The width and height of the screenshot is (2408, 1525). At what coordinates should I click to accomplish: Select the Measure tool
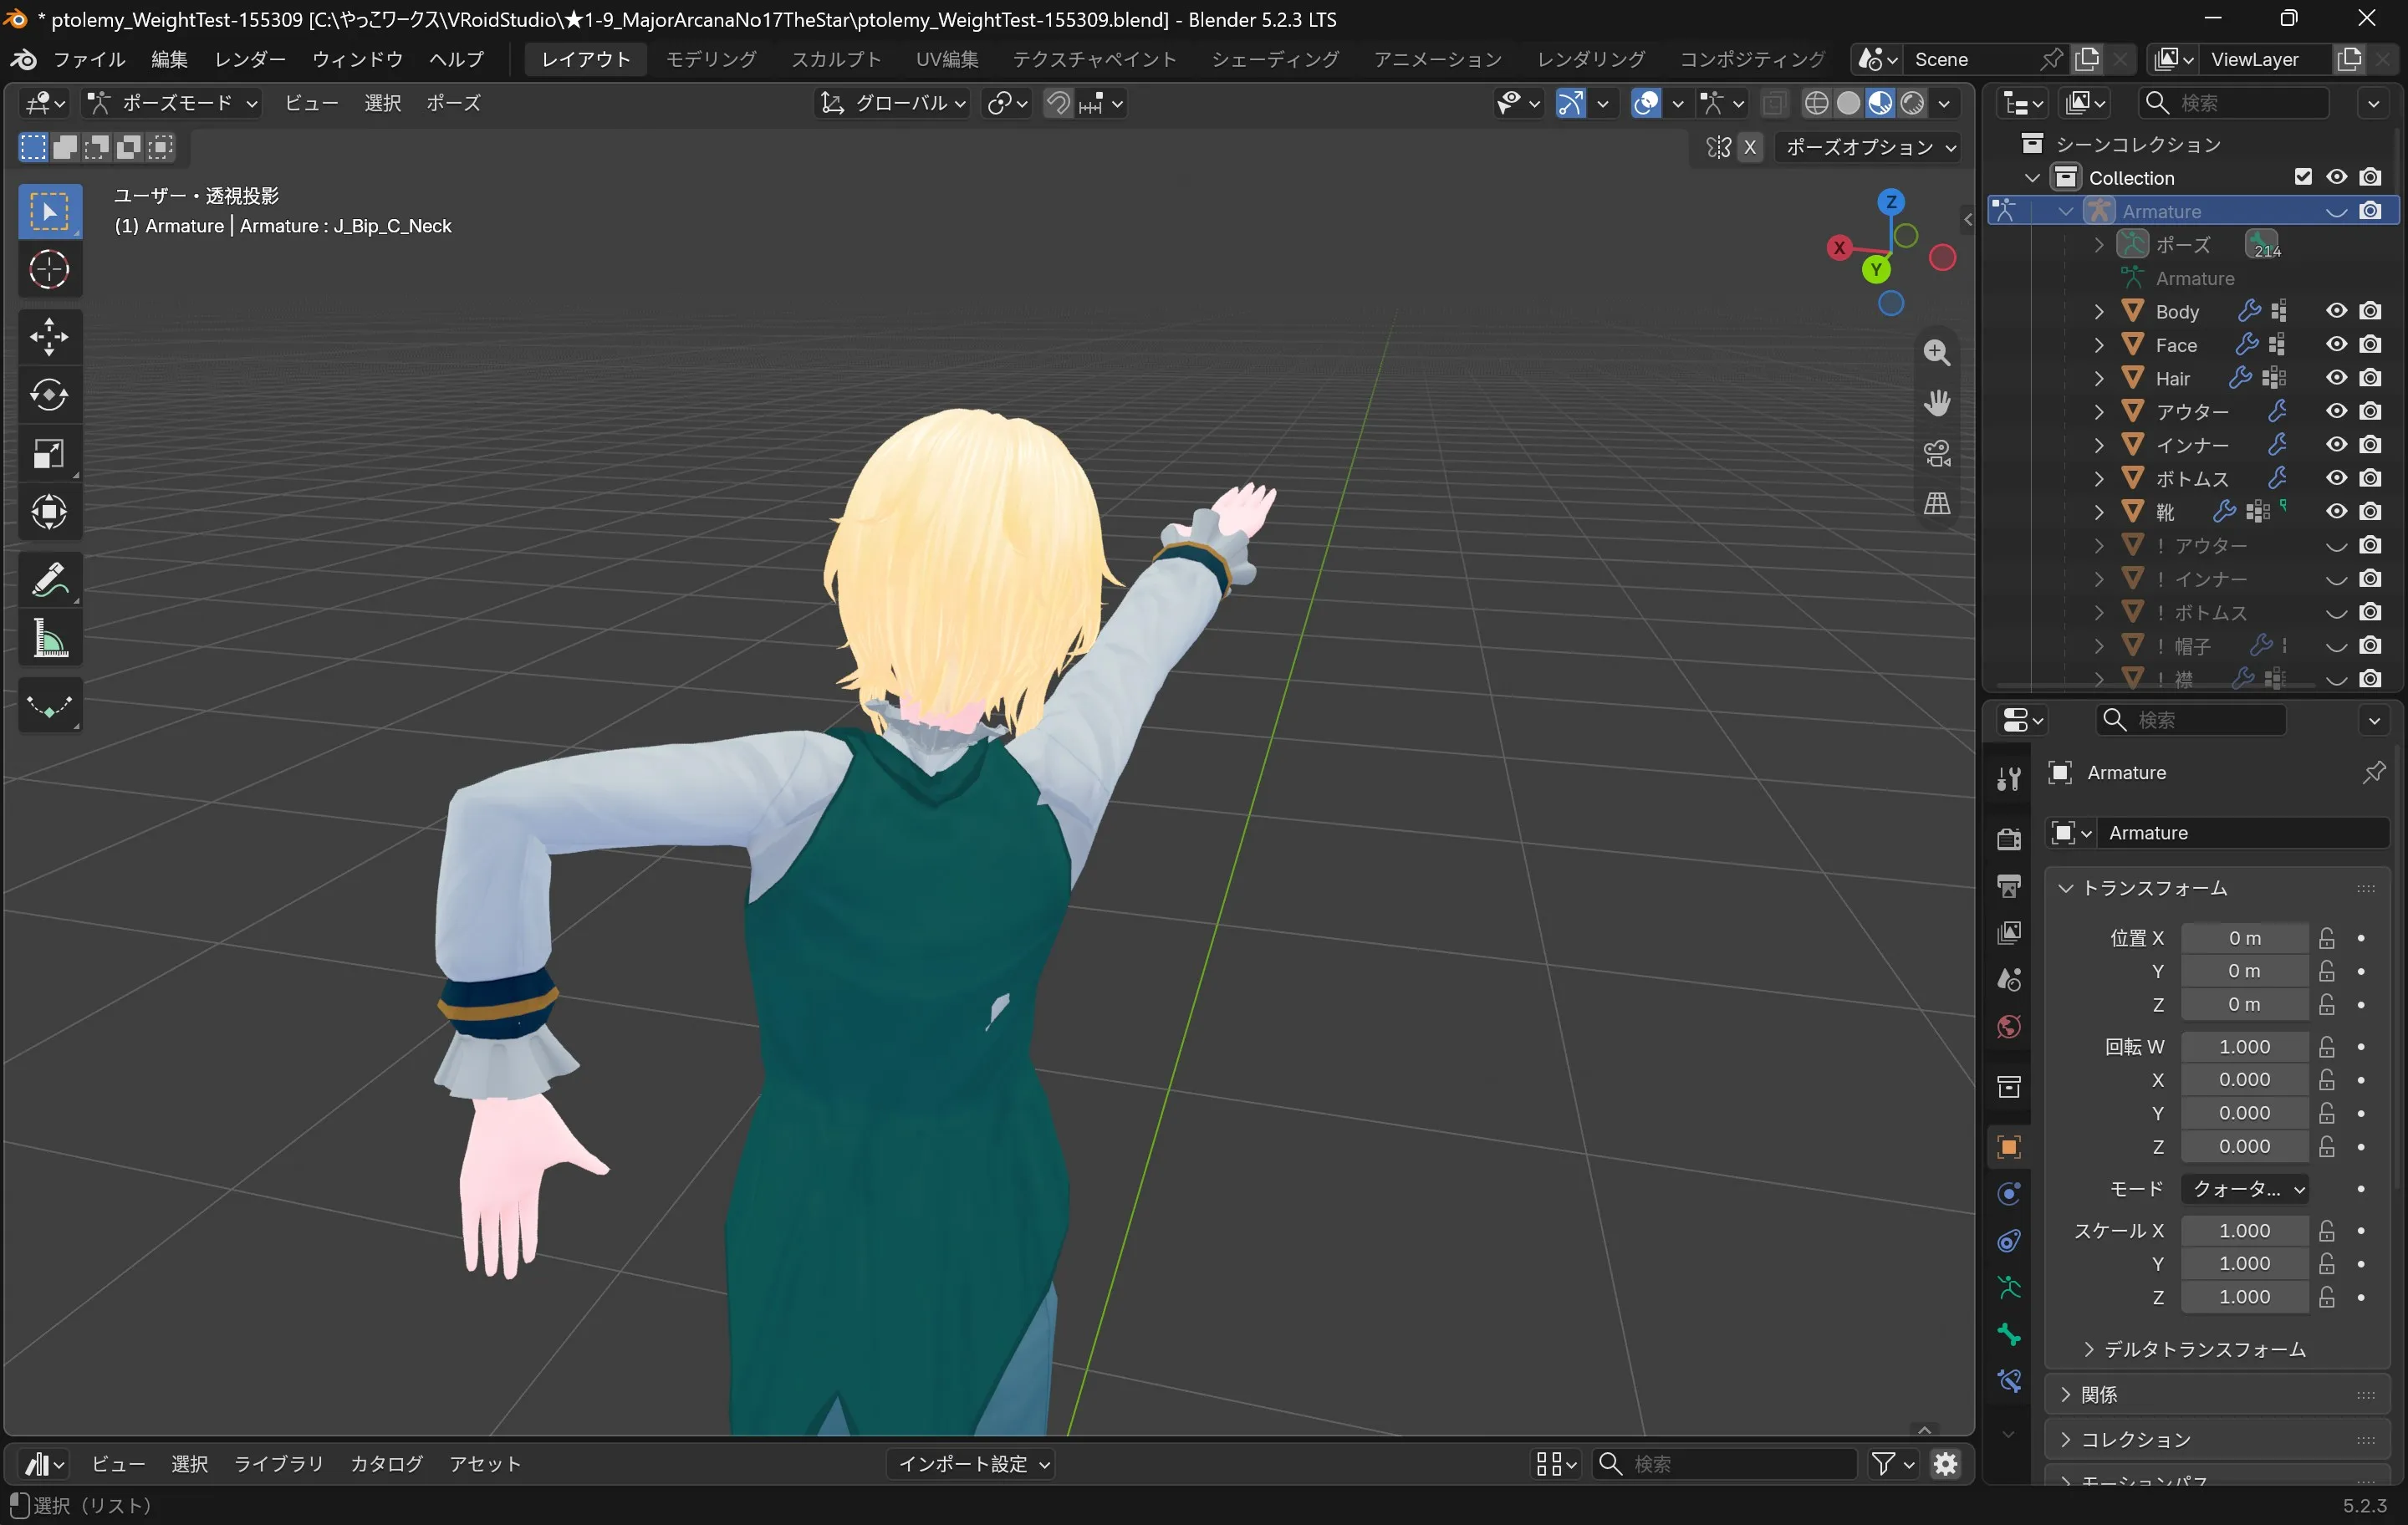49,638
